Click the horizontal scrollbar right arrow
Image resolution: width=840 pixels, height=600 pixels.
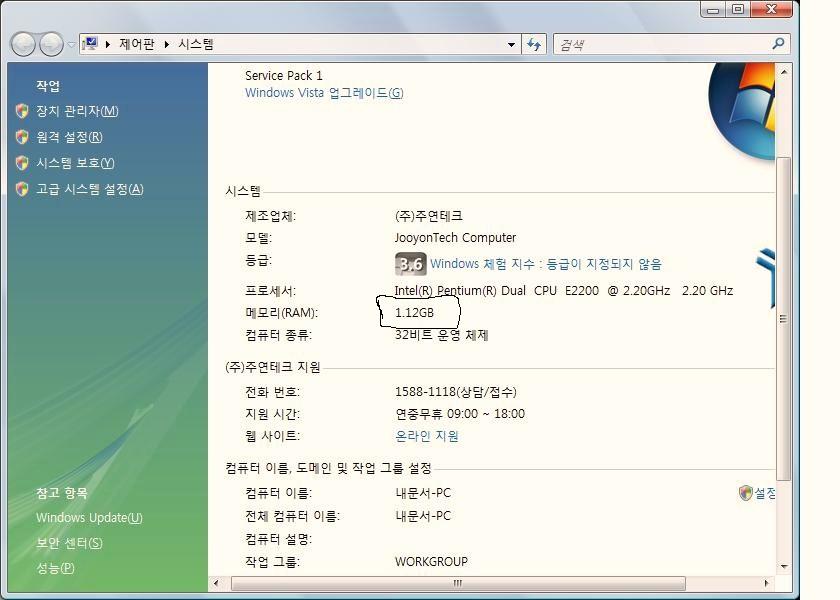tap(767, 583)
